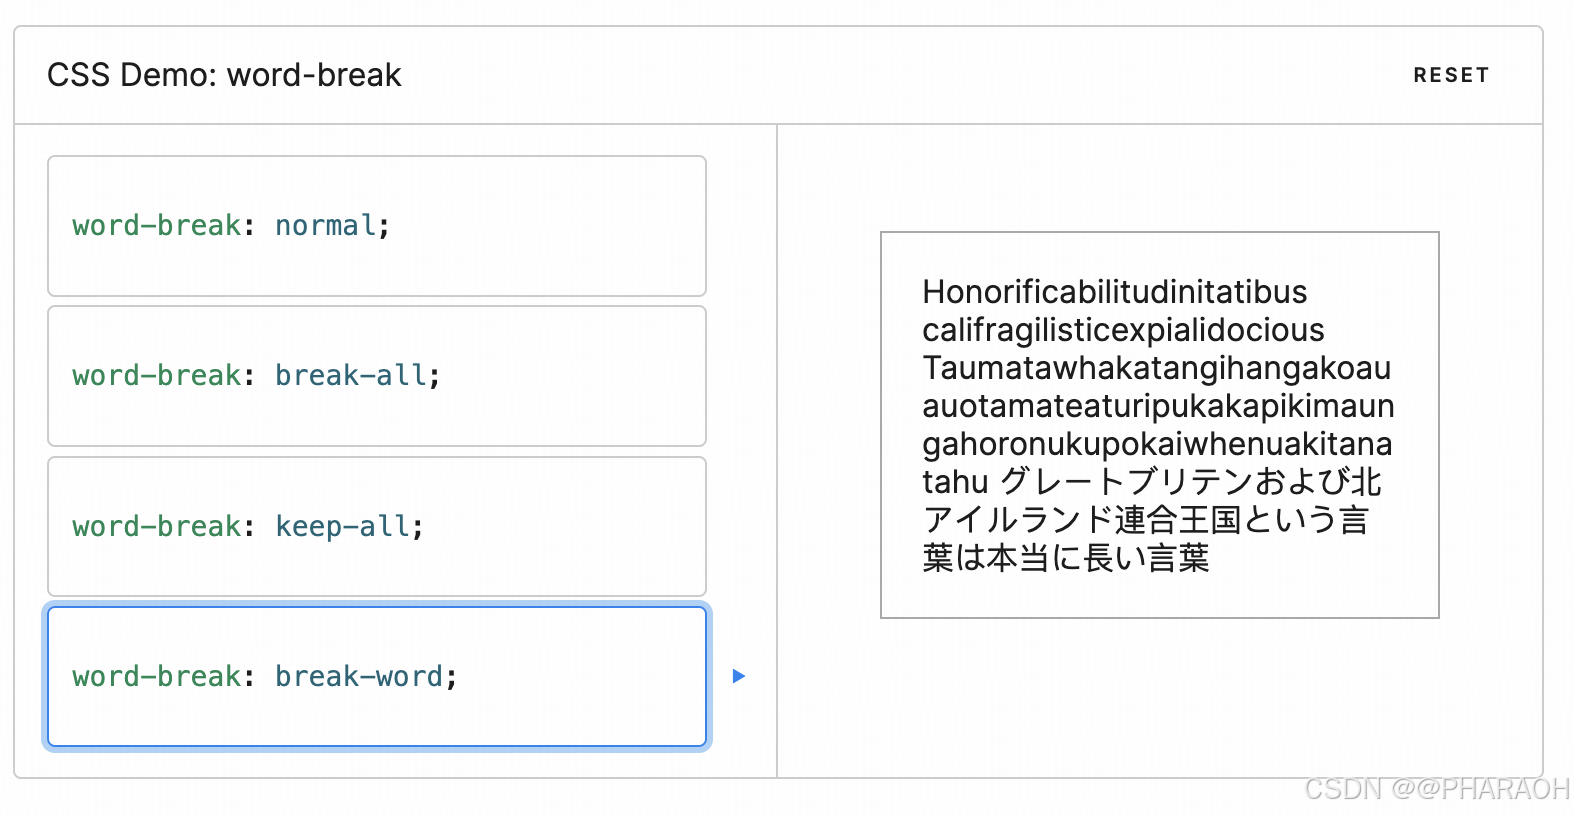1574x816 pixels.
Task: Select the word-break: break-all option
Action: [x=376, y=376]
